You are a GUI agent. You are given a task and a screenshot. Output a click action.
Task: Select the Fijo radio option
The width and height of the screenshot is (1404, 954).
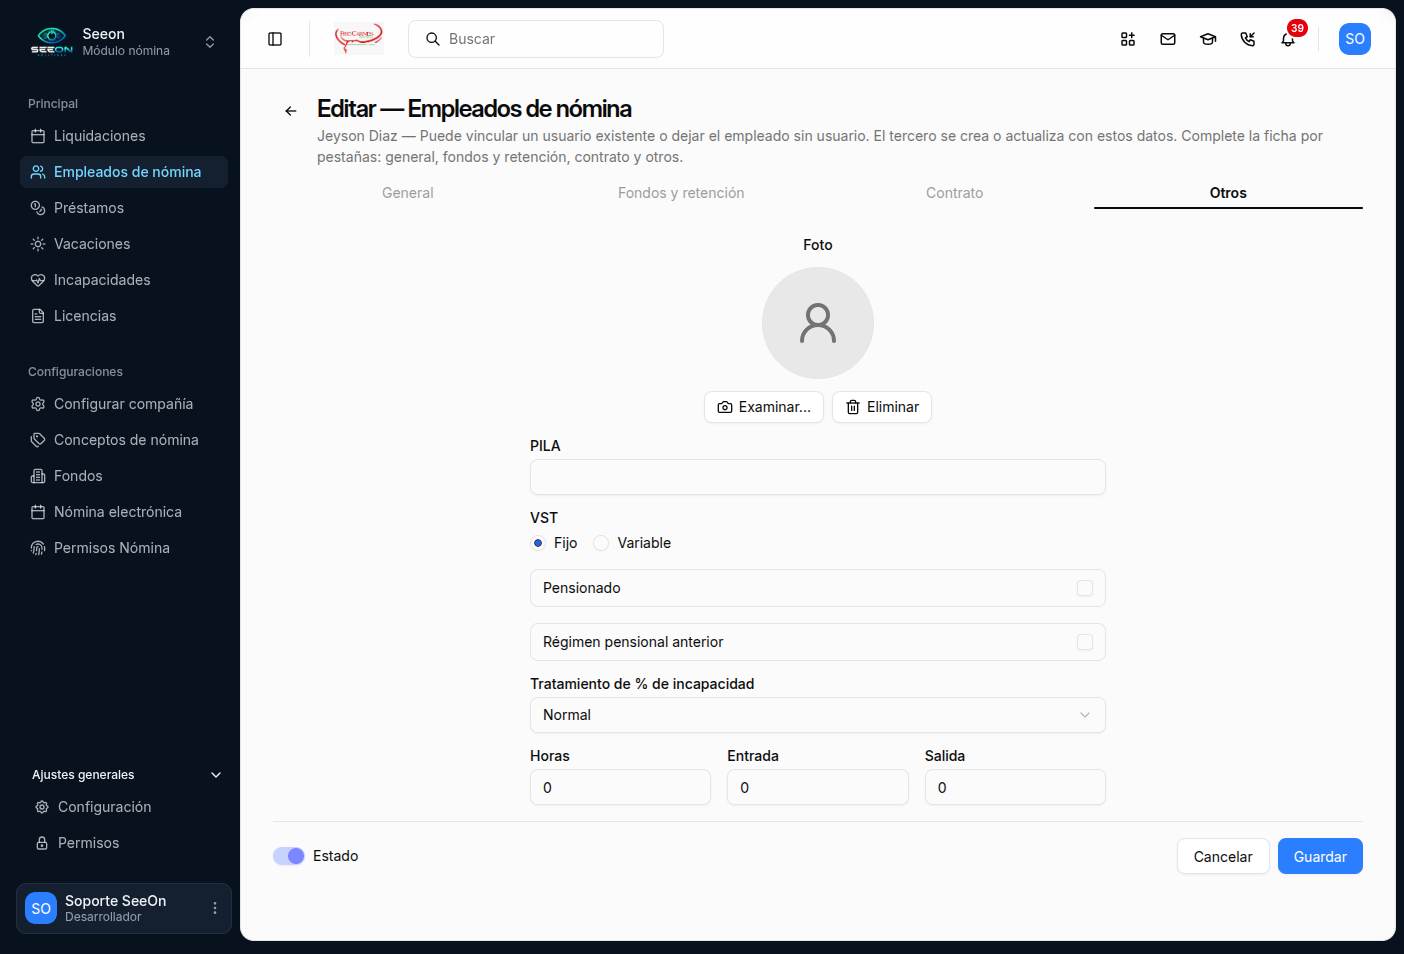538,543
